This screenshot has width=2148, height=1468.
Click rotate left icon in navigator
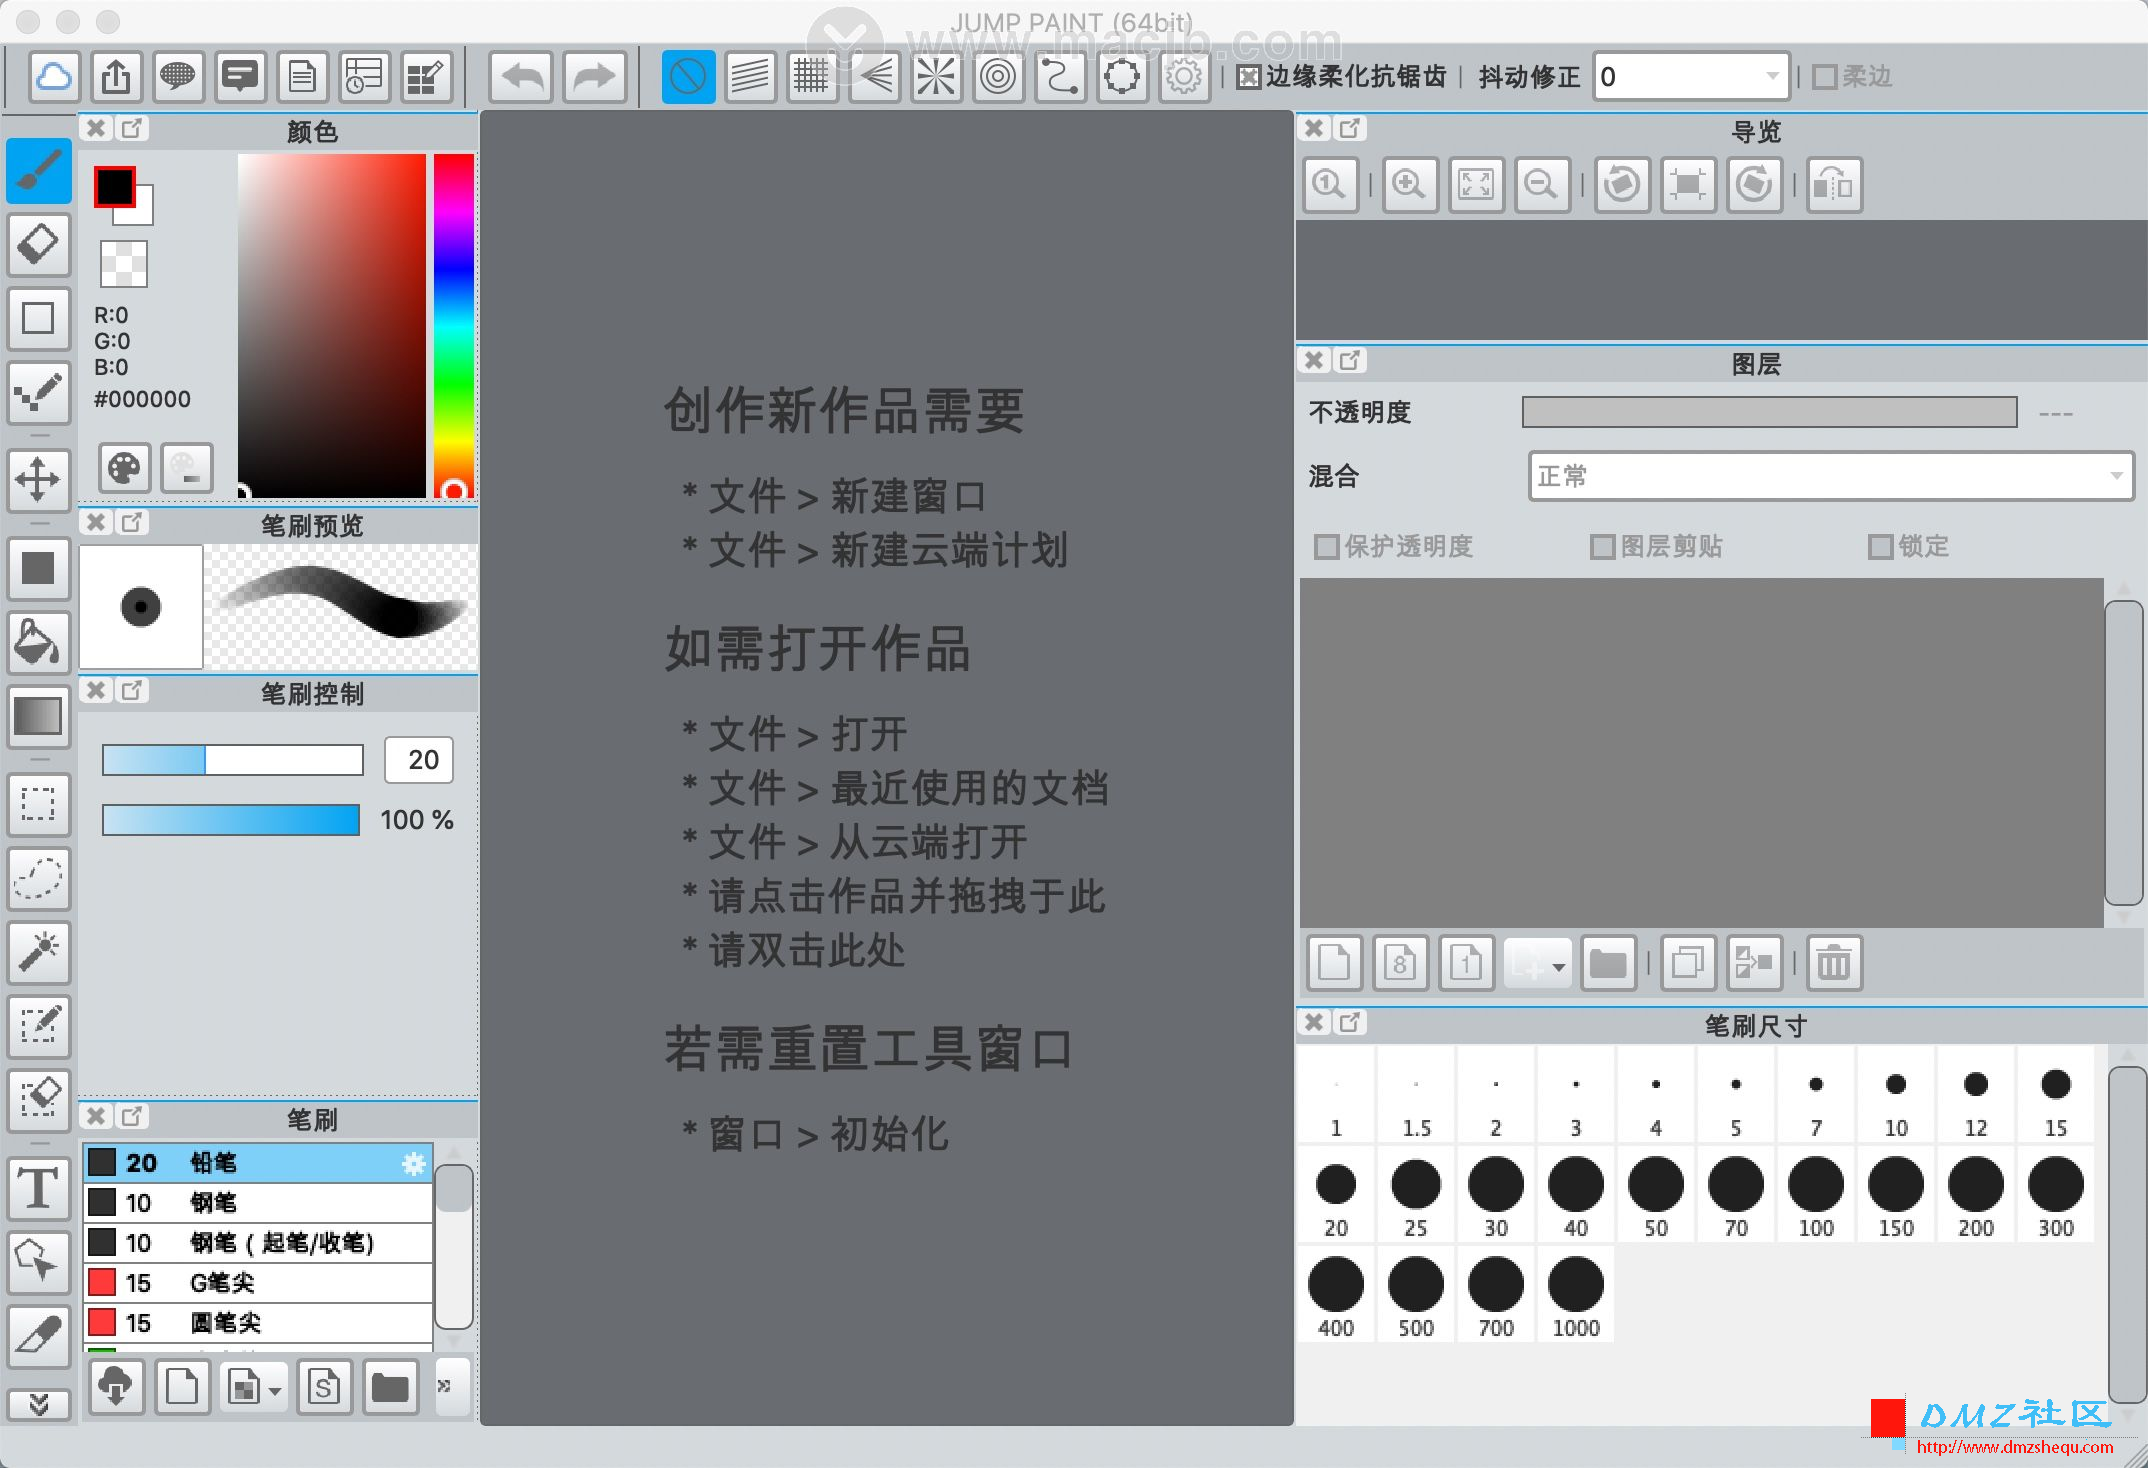(x=1622, y=185)
